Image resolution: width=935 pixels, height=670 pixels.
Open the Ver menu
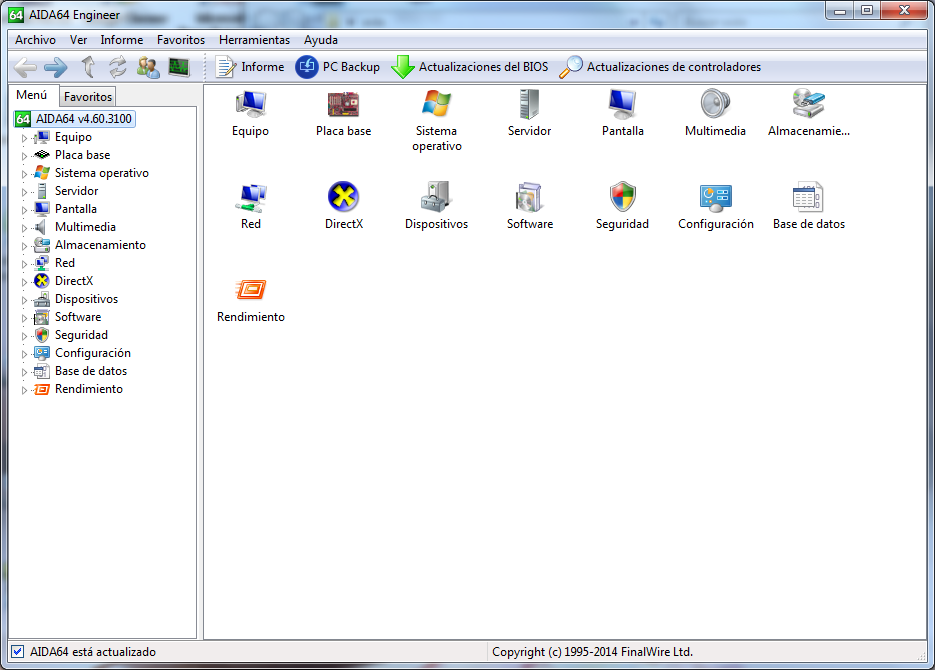(78, 40)
